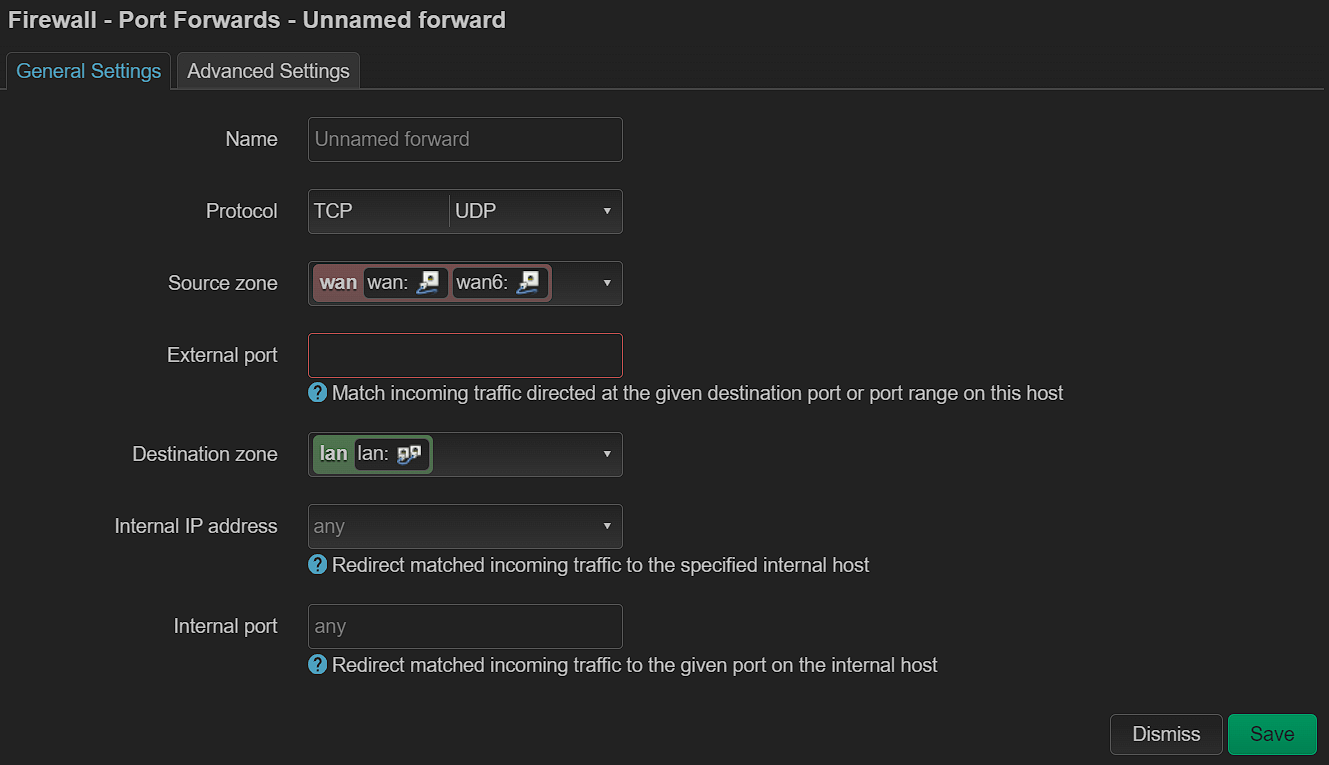1329x765 pixels.
Task: Click the help icon beside Internal IP address hint
Action: point(317,565)
